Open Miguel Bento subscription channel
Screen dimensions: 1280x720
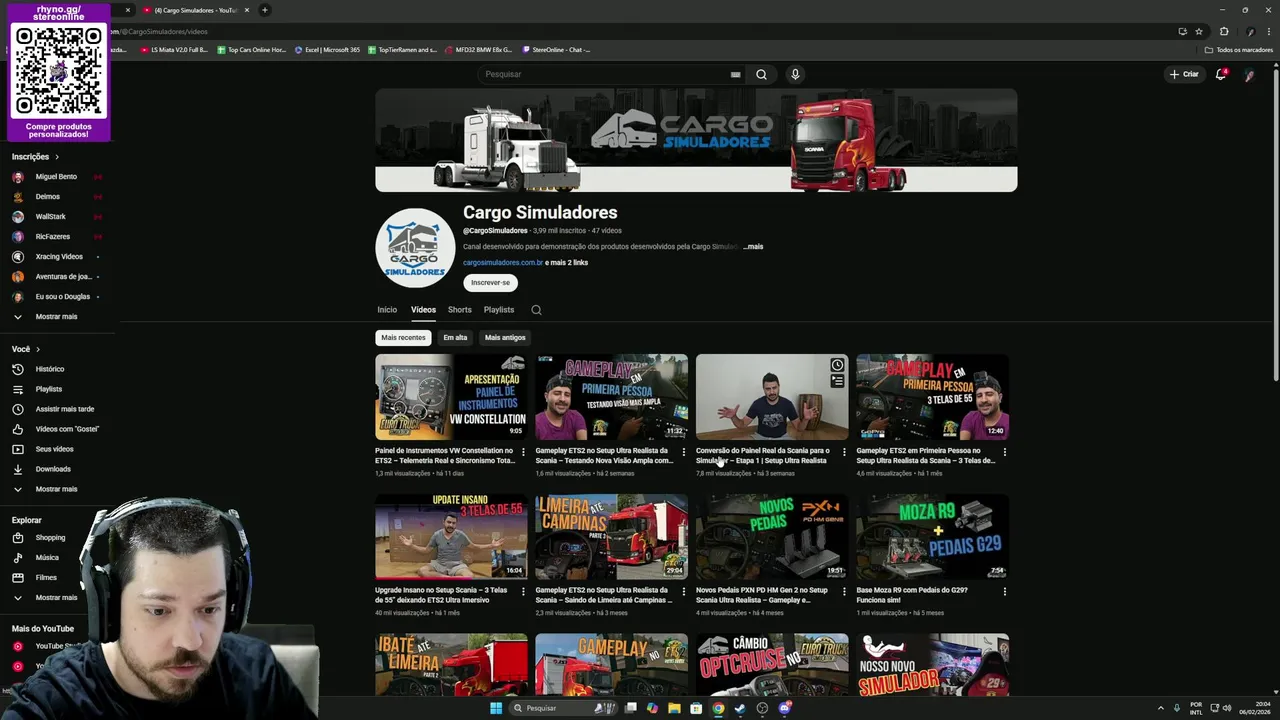[55, 176]
